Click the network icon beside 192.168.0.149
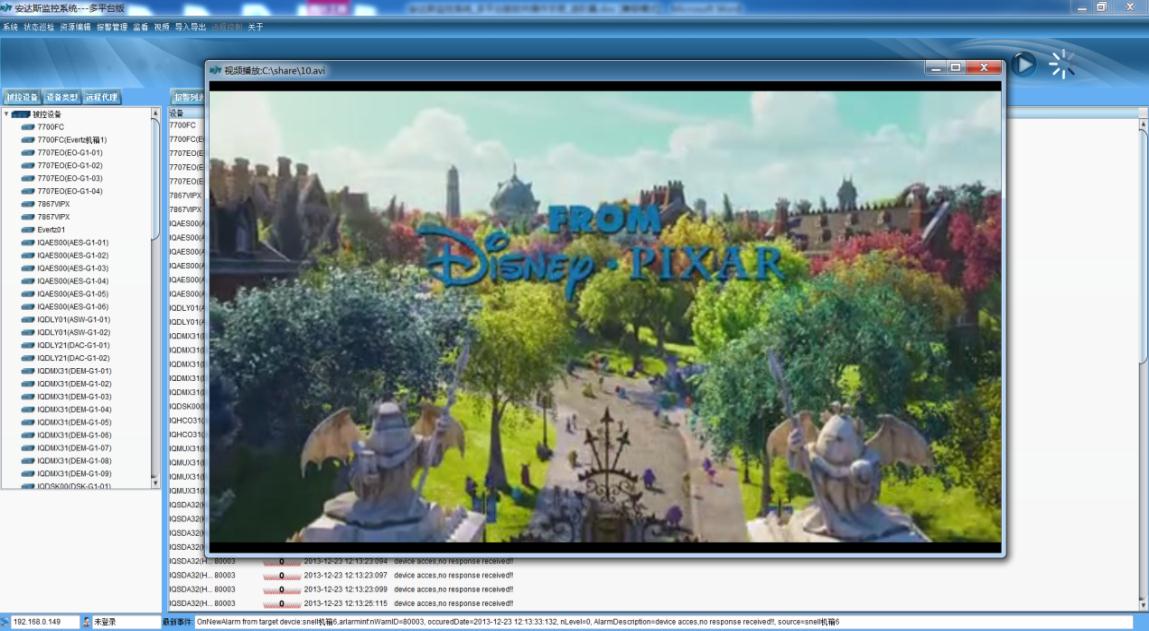This screenshot has height=631, width=1149. coord(6,622)
